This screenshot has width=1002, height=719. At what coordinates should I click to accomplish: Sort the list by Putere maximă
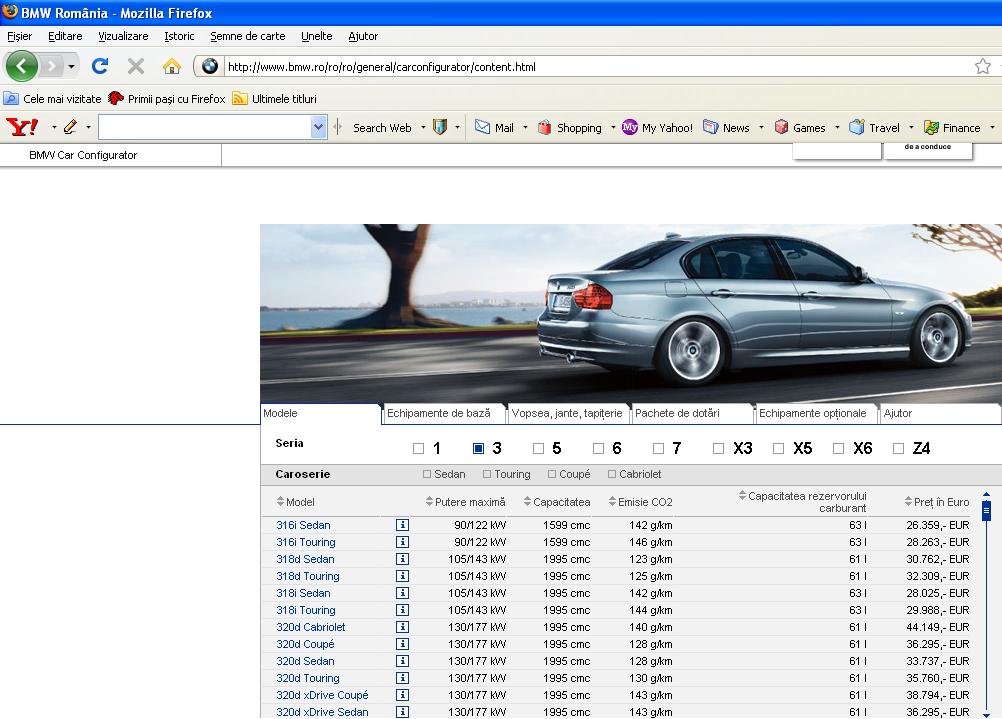click(465, 502)
